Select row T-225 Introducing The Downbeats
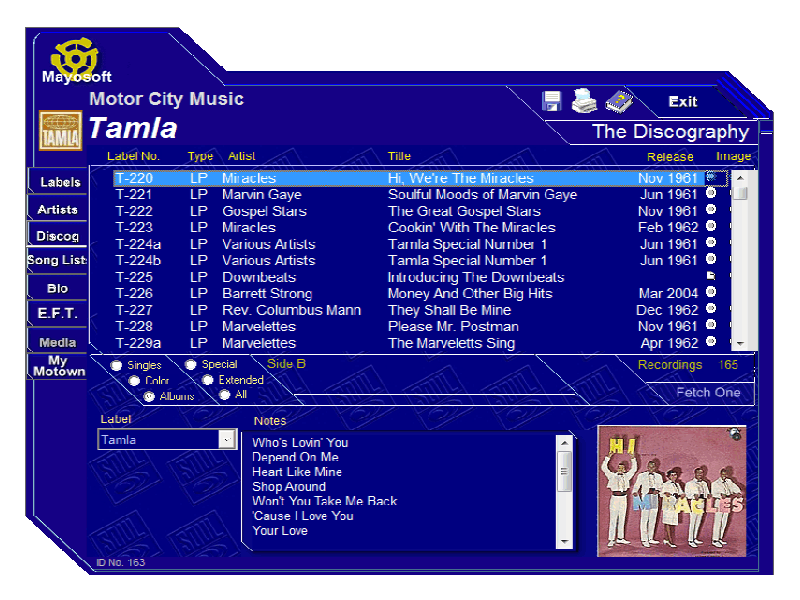The width and height of the screenshot is (800, 600). point(409,277)
